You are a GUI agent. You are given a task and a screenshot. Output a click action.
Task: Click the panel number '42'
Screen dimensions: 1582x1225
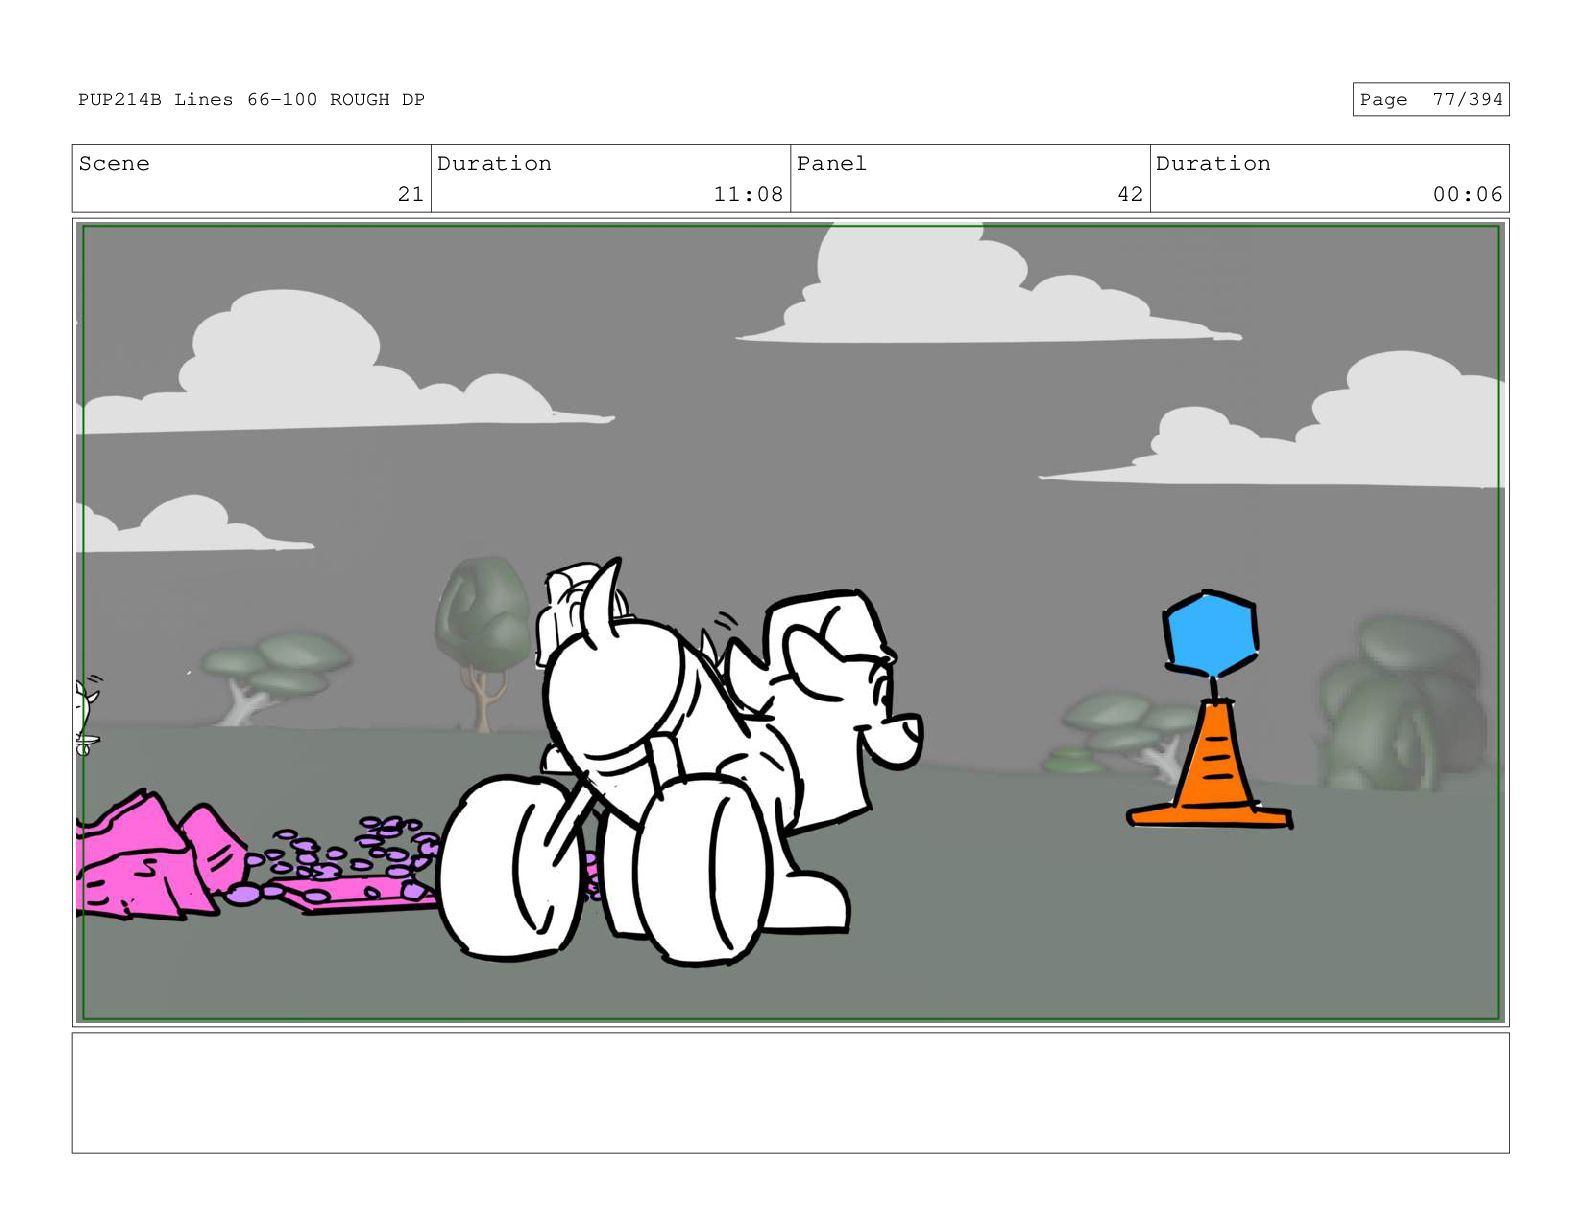pyautogui.click(x=1130, y=194)
